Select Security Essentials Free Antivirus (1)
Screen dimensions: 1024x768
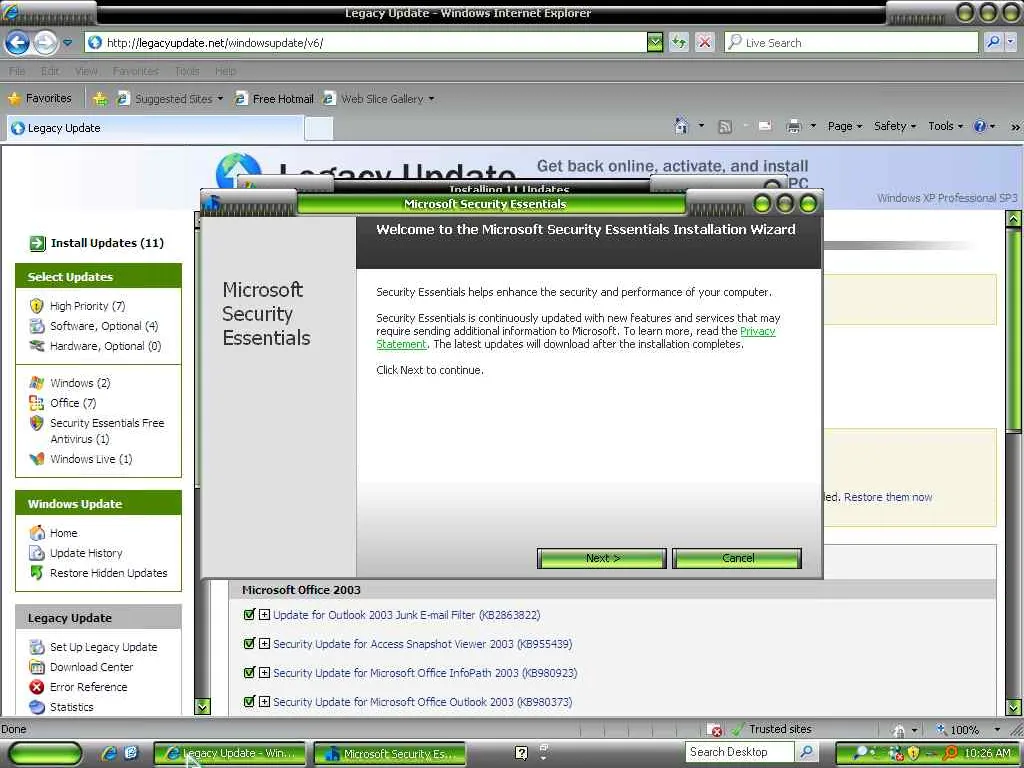[107, 431]
